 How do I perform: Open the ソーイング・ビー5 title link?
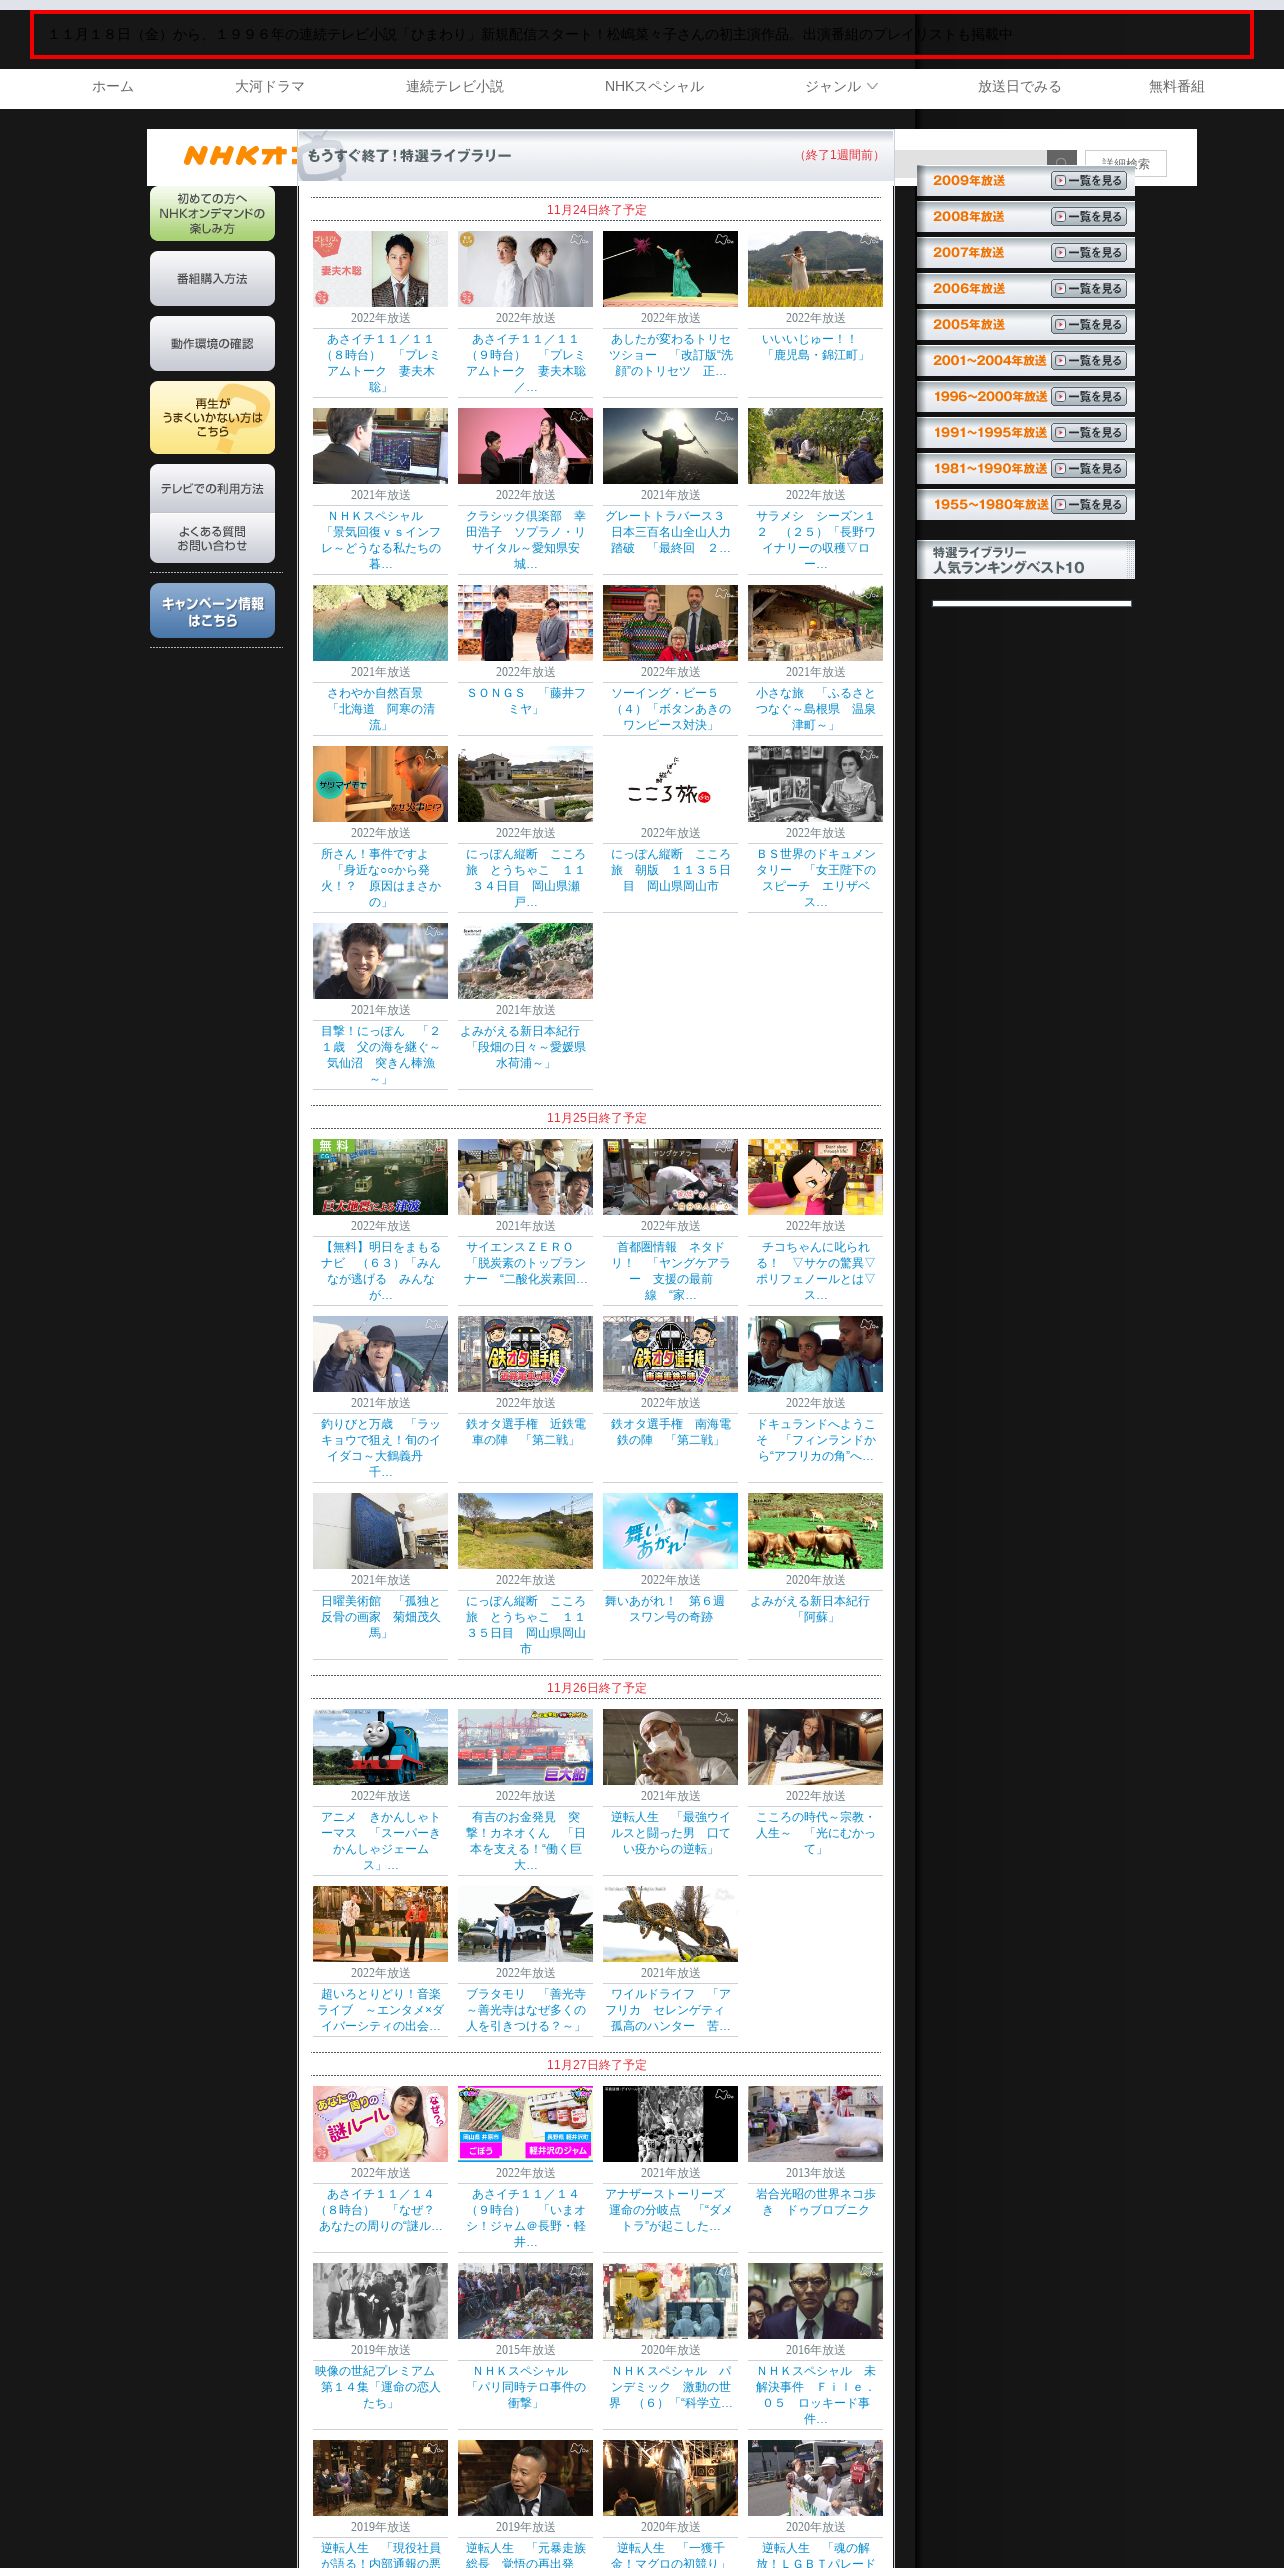pyautogui.click(x=670, y=710)
